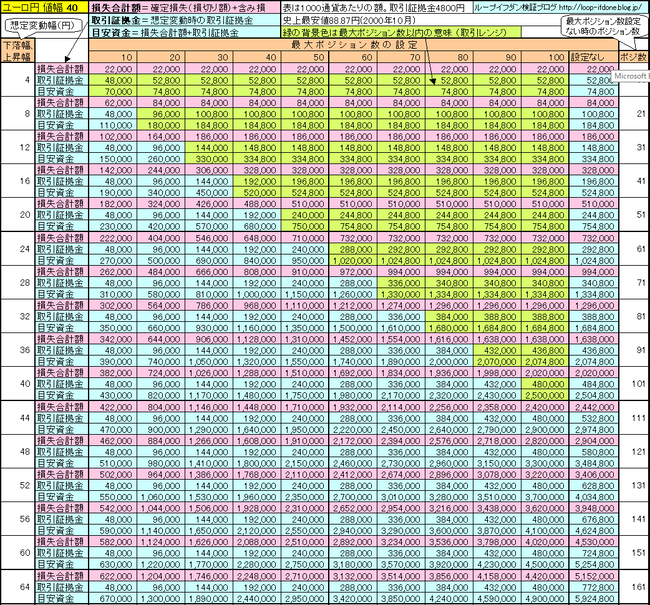
Task: Click the green legend 緑の背景色 note
Action: coord(401,32)
